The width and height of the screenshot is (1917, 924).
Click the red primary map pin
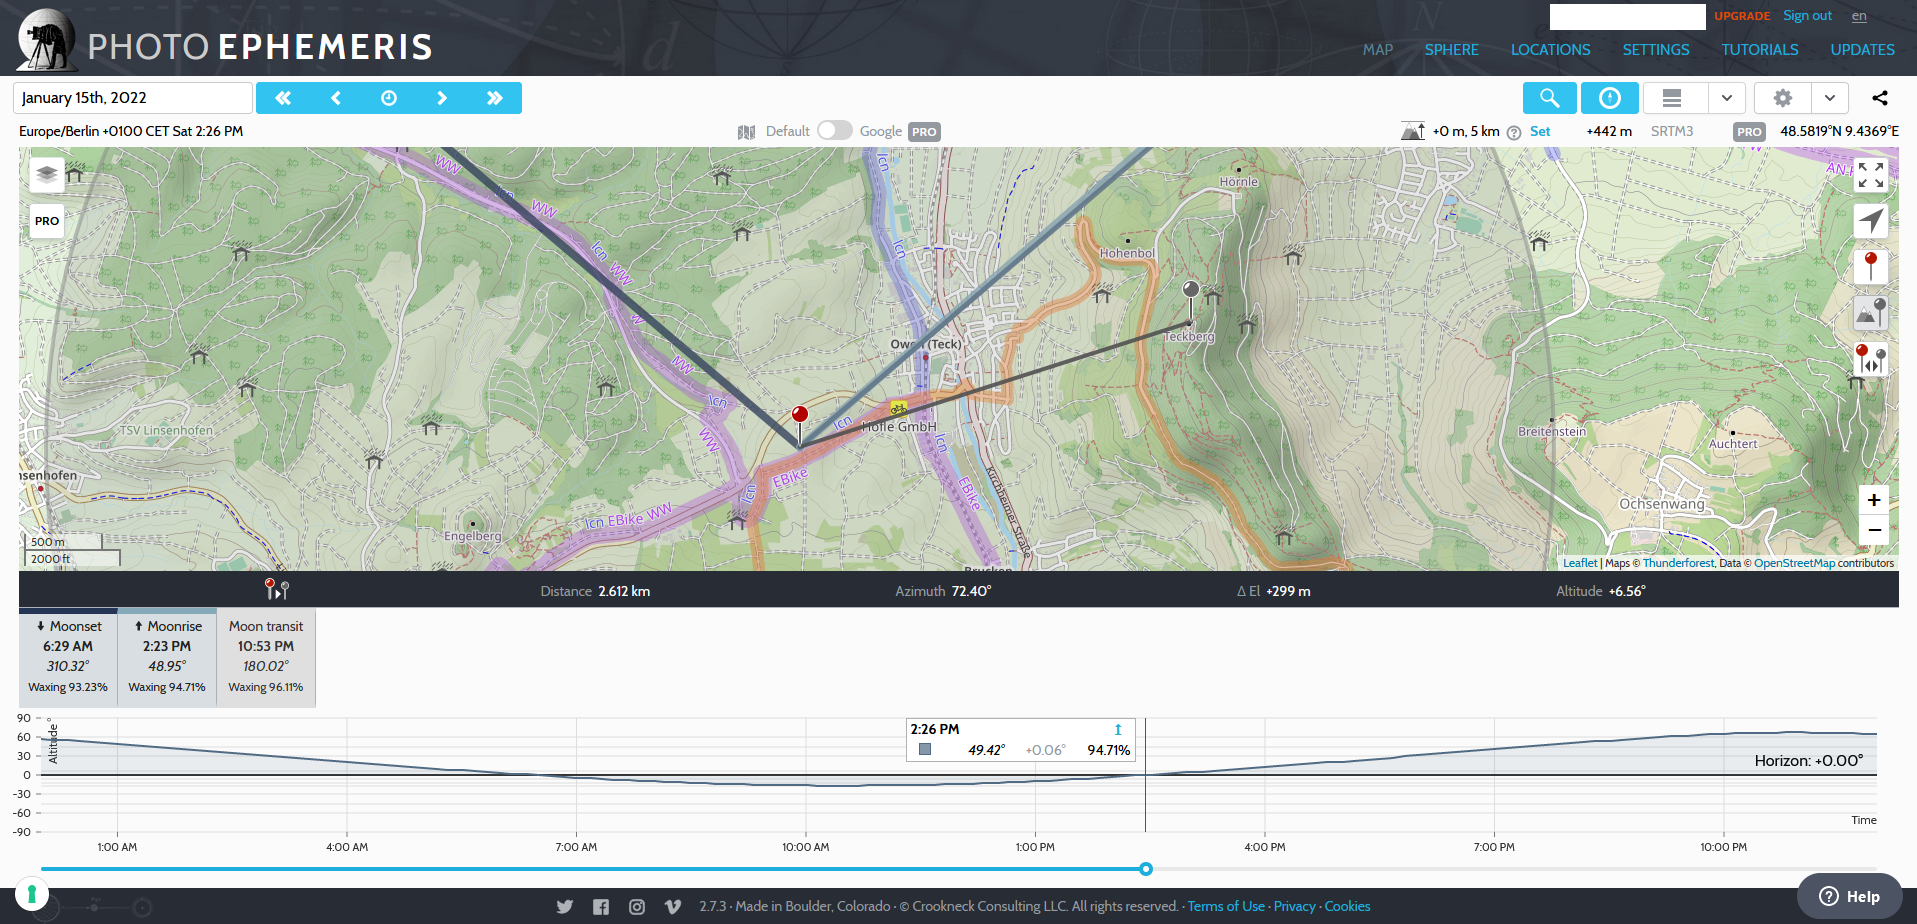click(x=799, y=415)
